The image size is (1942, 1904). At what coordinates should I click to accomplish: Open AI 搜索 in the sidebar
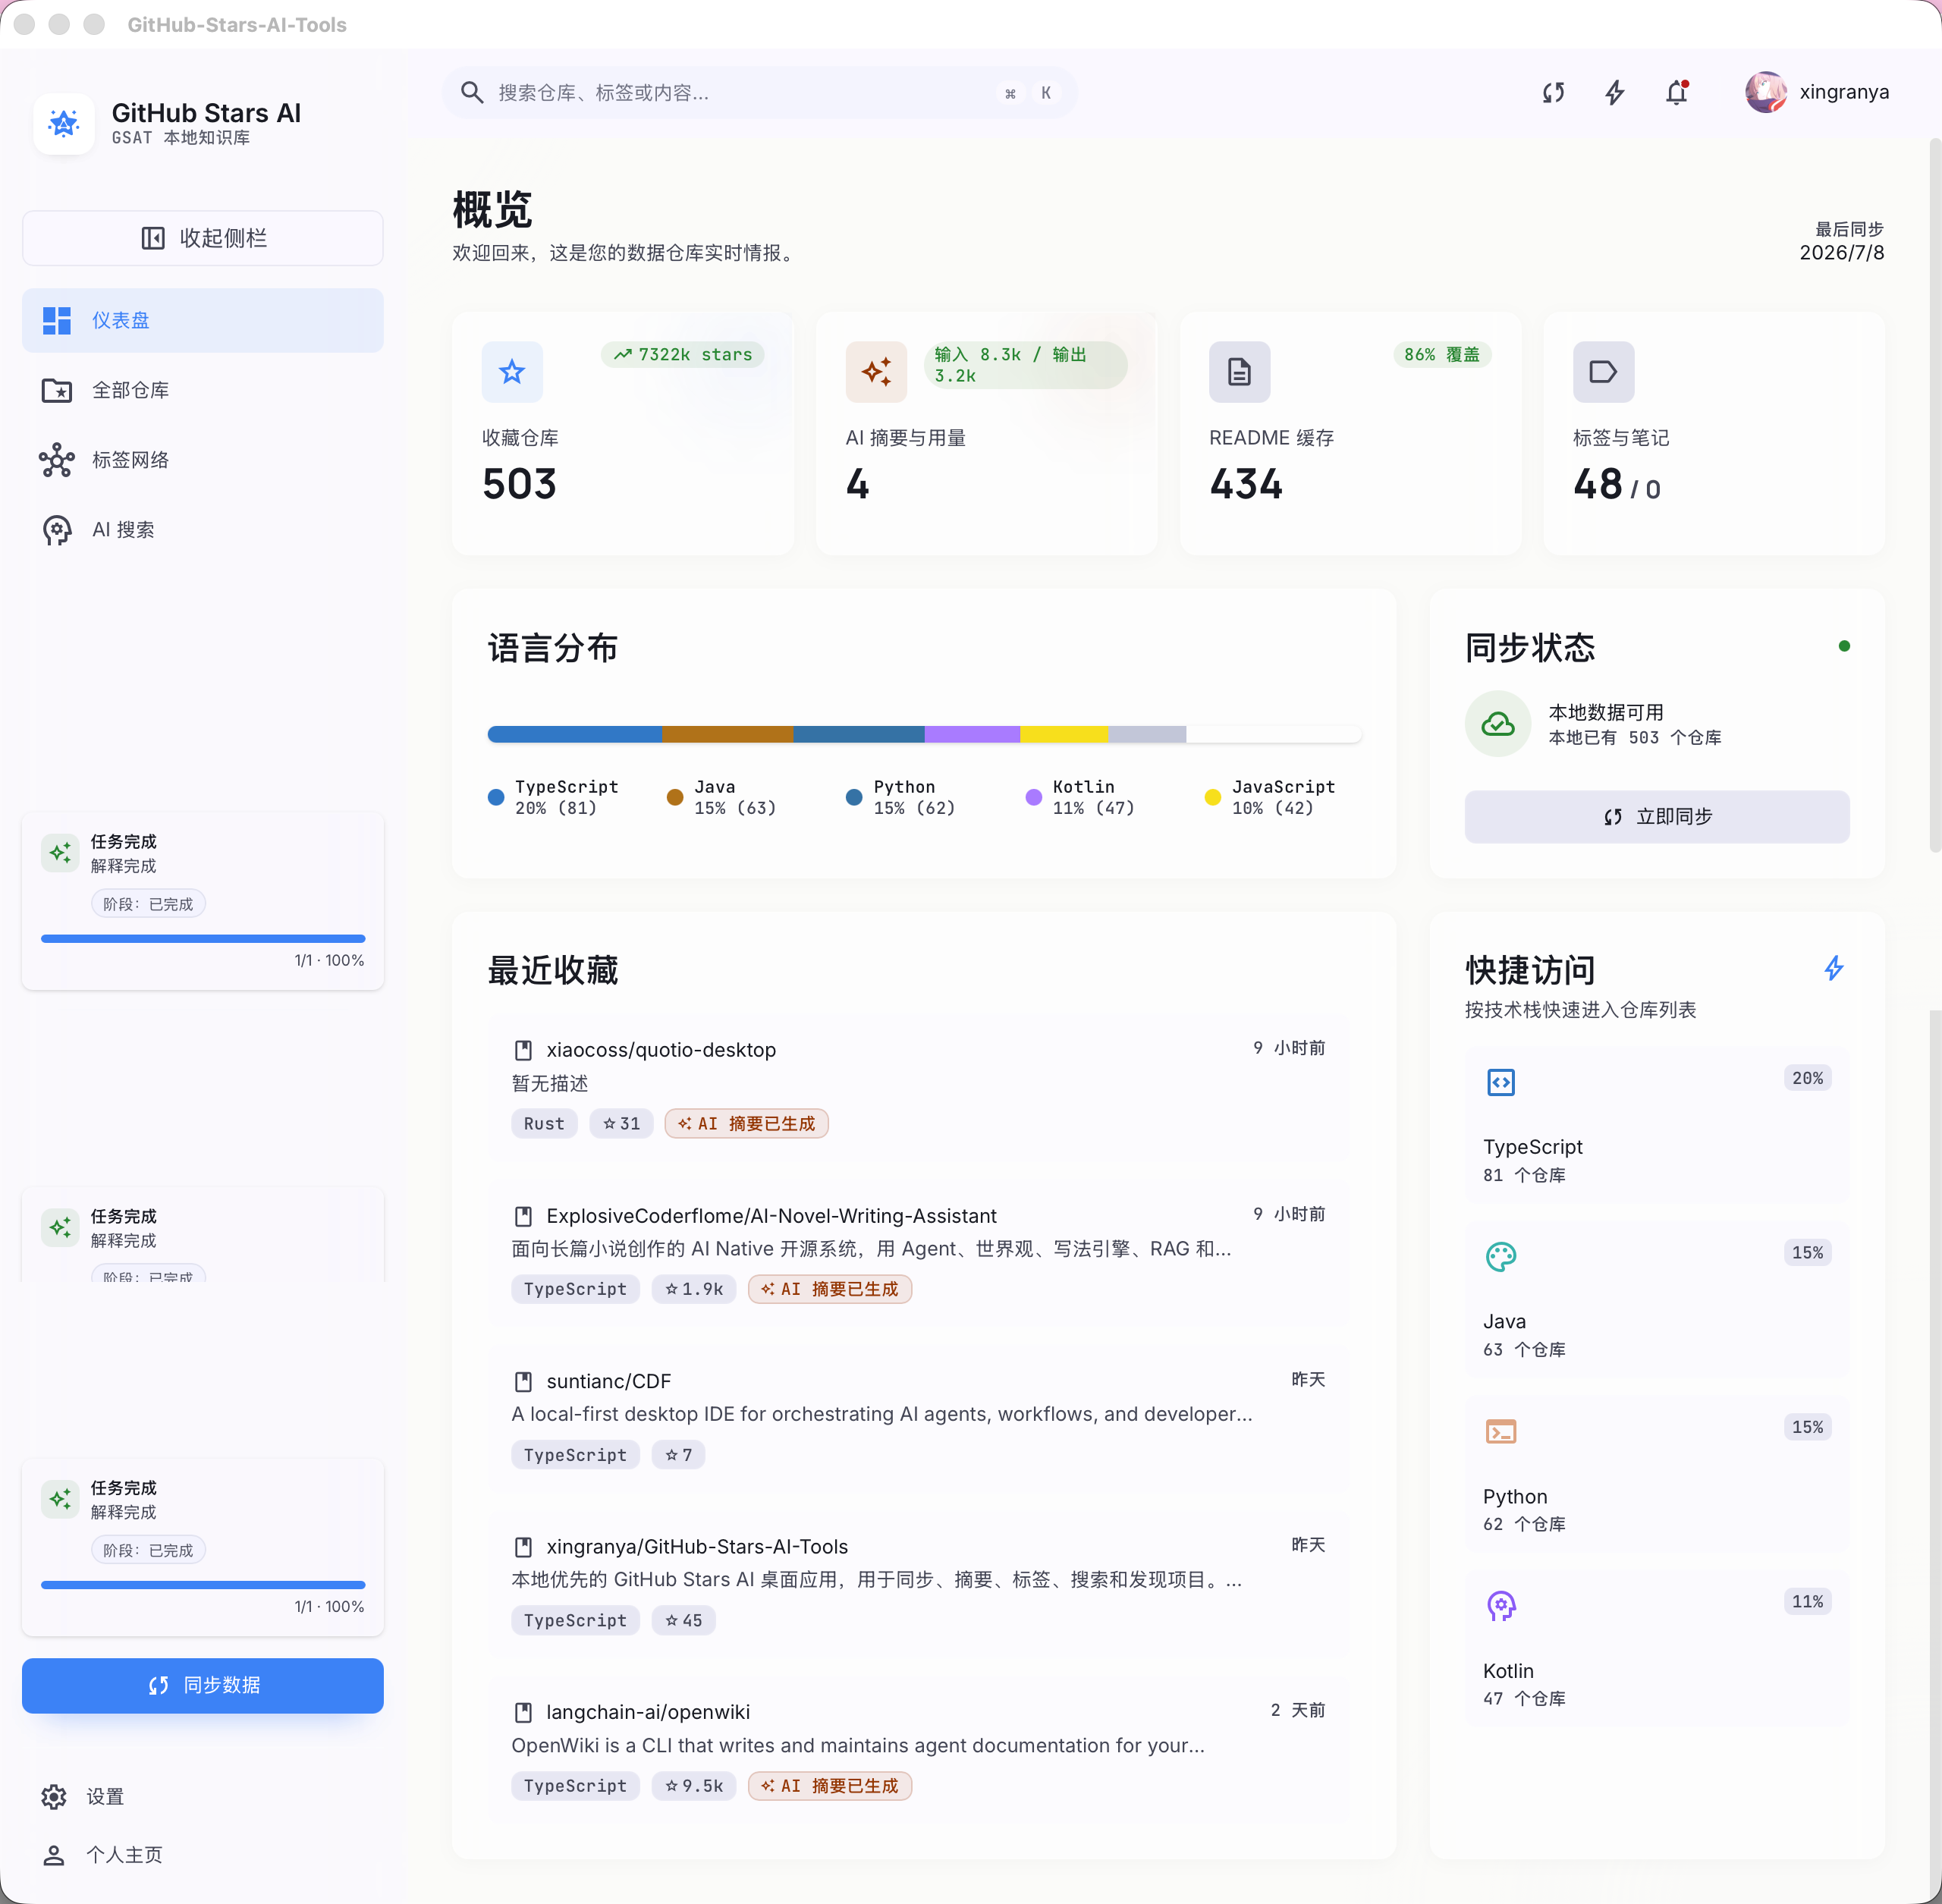tap(203, 530)
